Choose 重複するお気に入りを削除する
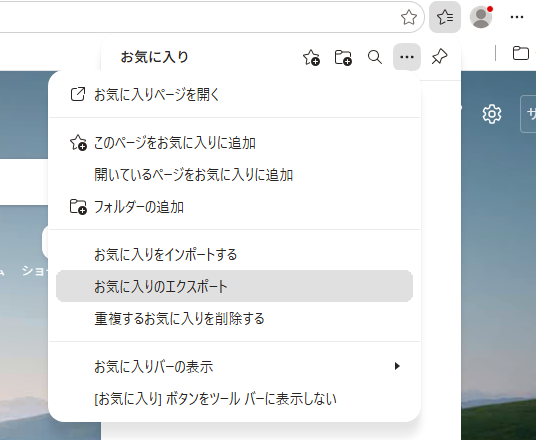The image size is (536, 440). coord(234,318)
